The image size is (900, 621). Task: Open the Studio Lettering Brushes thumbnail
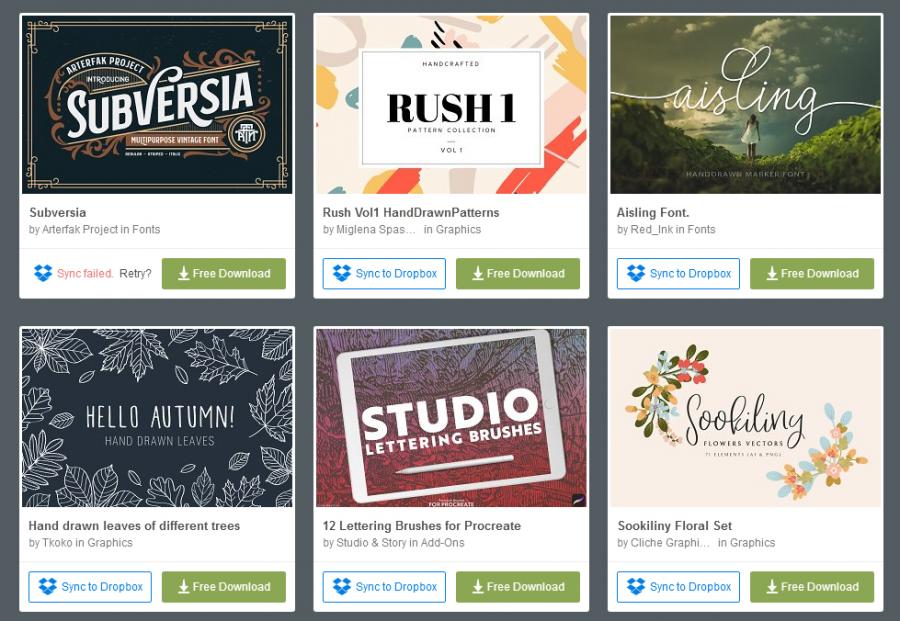pyautogui.click(x=451, y=418)
